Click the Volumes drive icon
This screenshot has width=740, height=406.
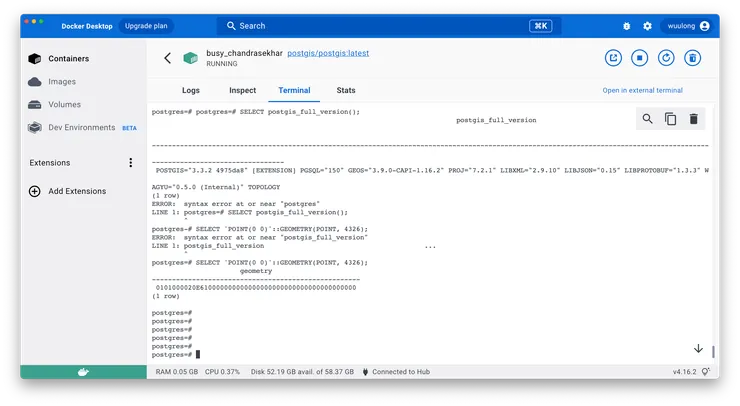[x=34, y=104]
